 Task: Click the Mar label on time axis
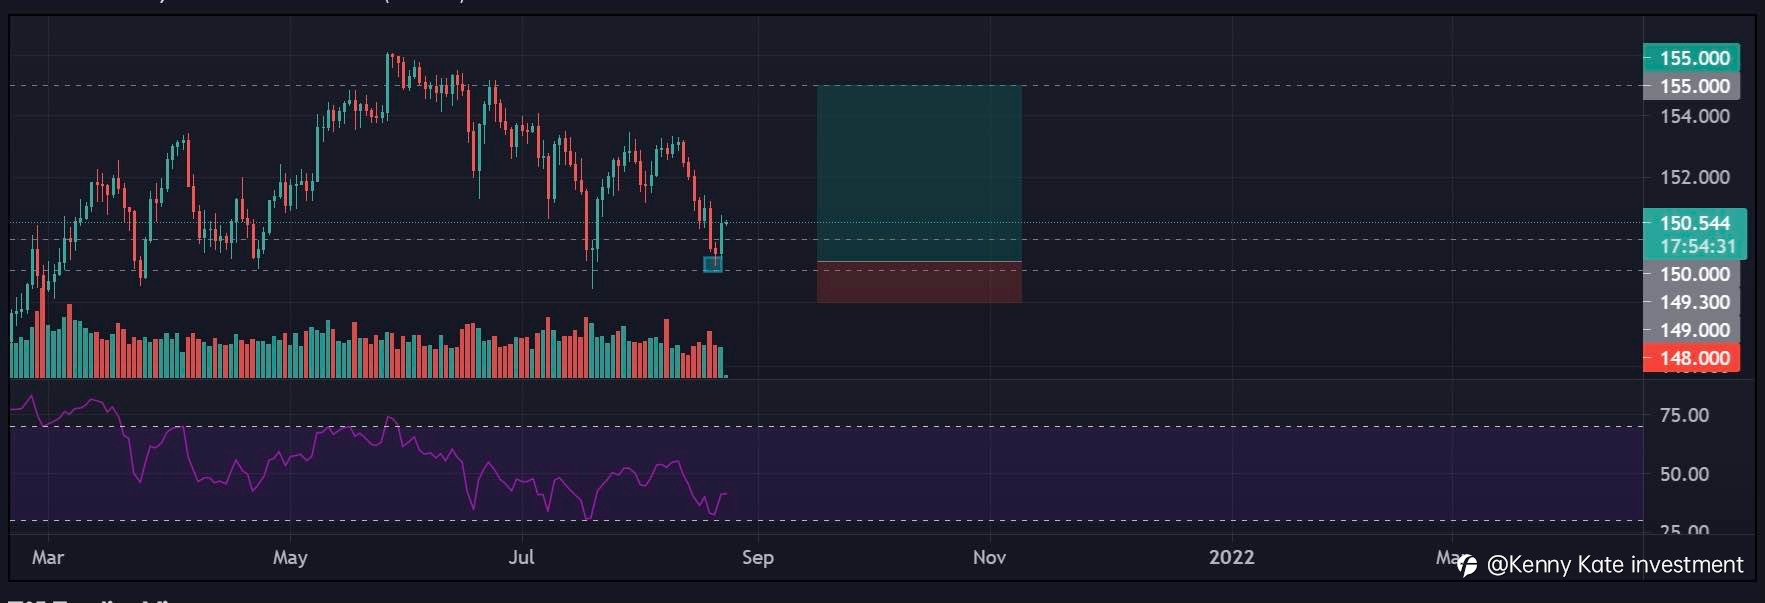pyautogui.click(x=48, y=557)
